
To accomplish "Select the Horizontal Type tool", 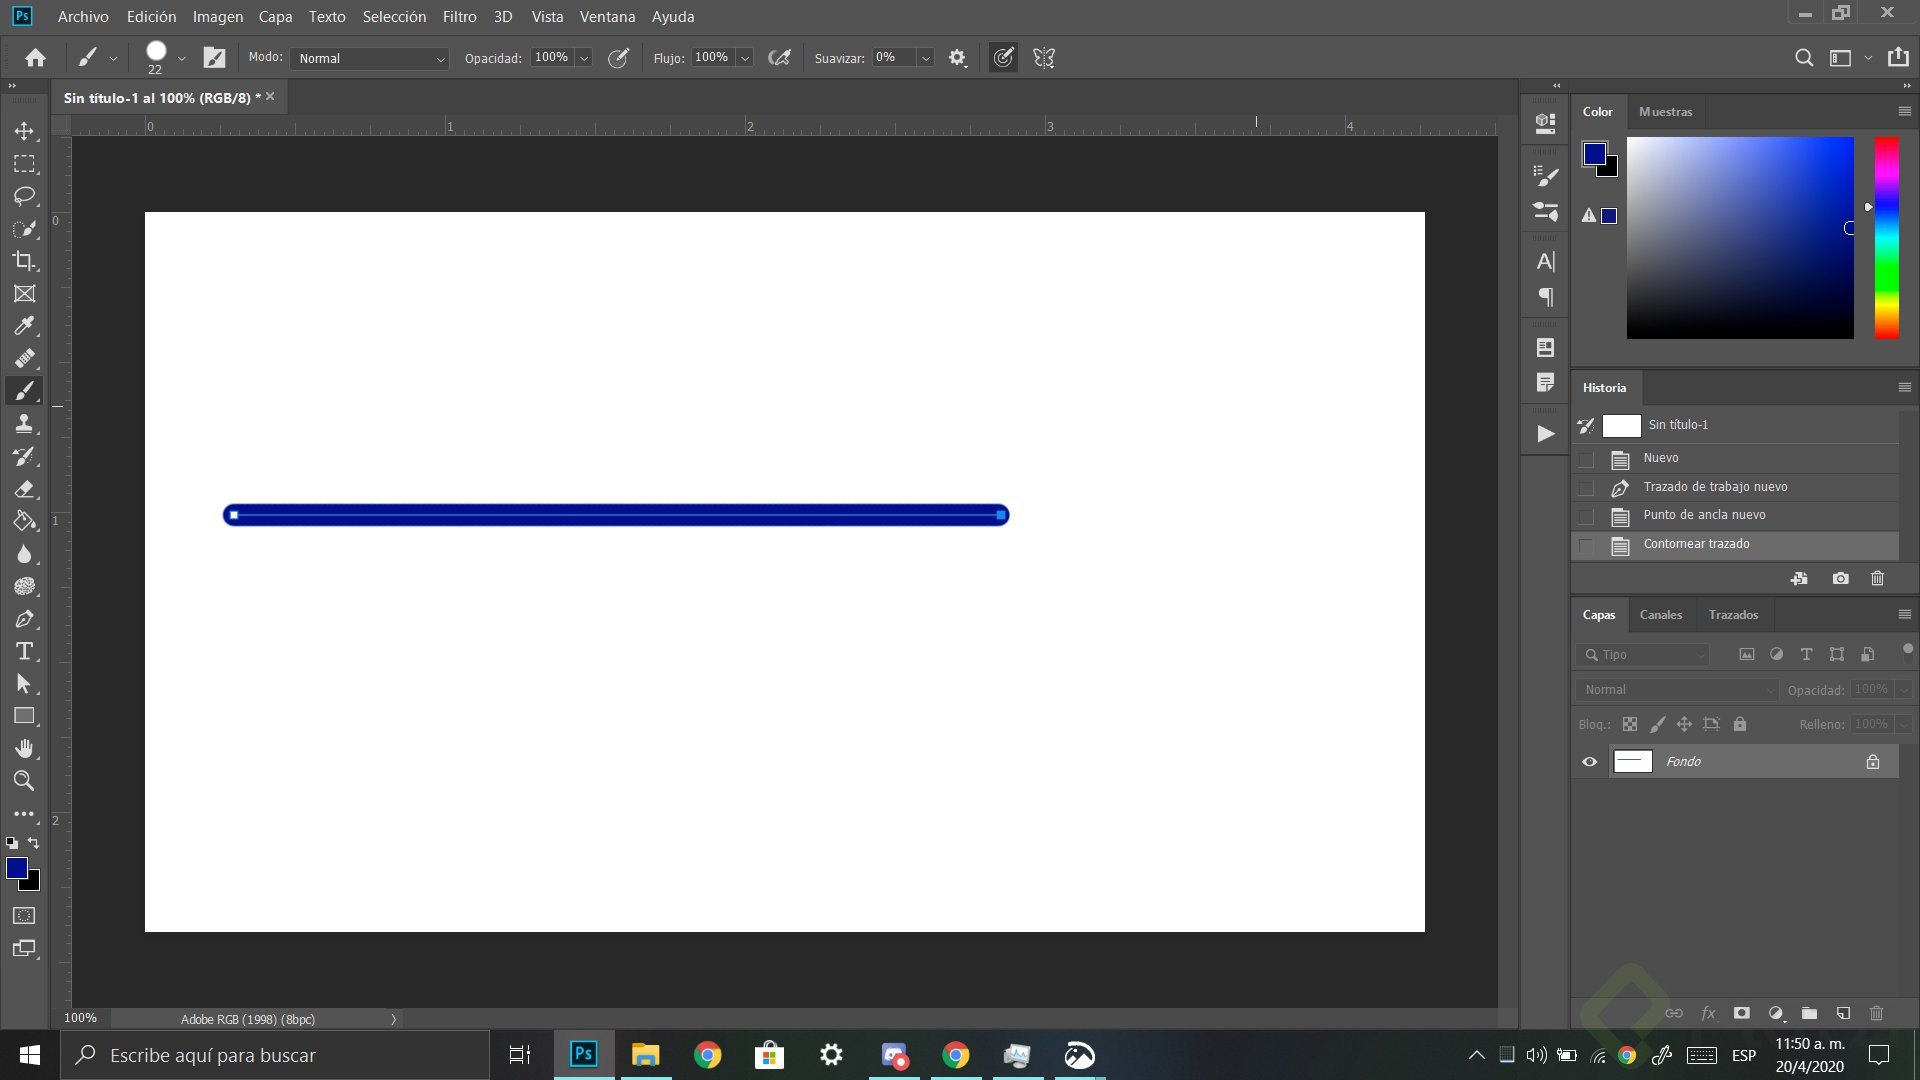I will (x=24, y=652).
